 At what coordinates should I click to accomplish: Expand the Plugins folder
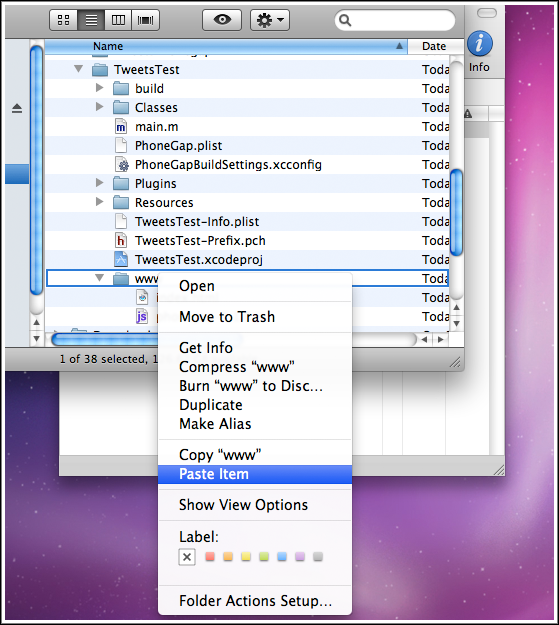(100, 183)
